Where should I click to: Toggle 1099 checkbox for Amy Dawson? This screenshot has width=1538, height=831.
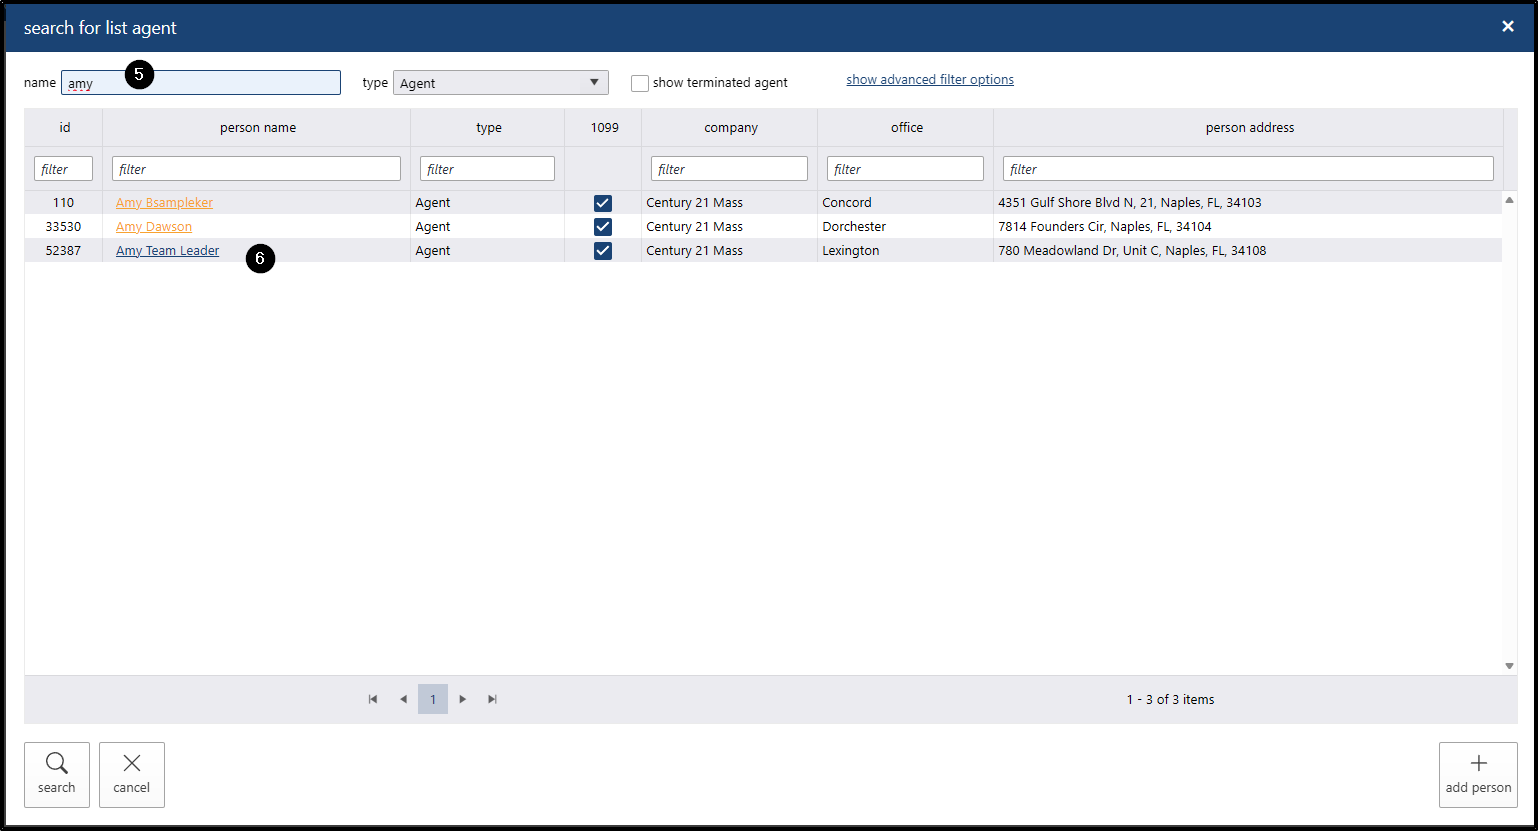click(x=603, y=227)
